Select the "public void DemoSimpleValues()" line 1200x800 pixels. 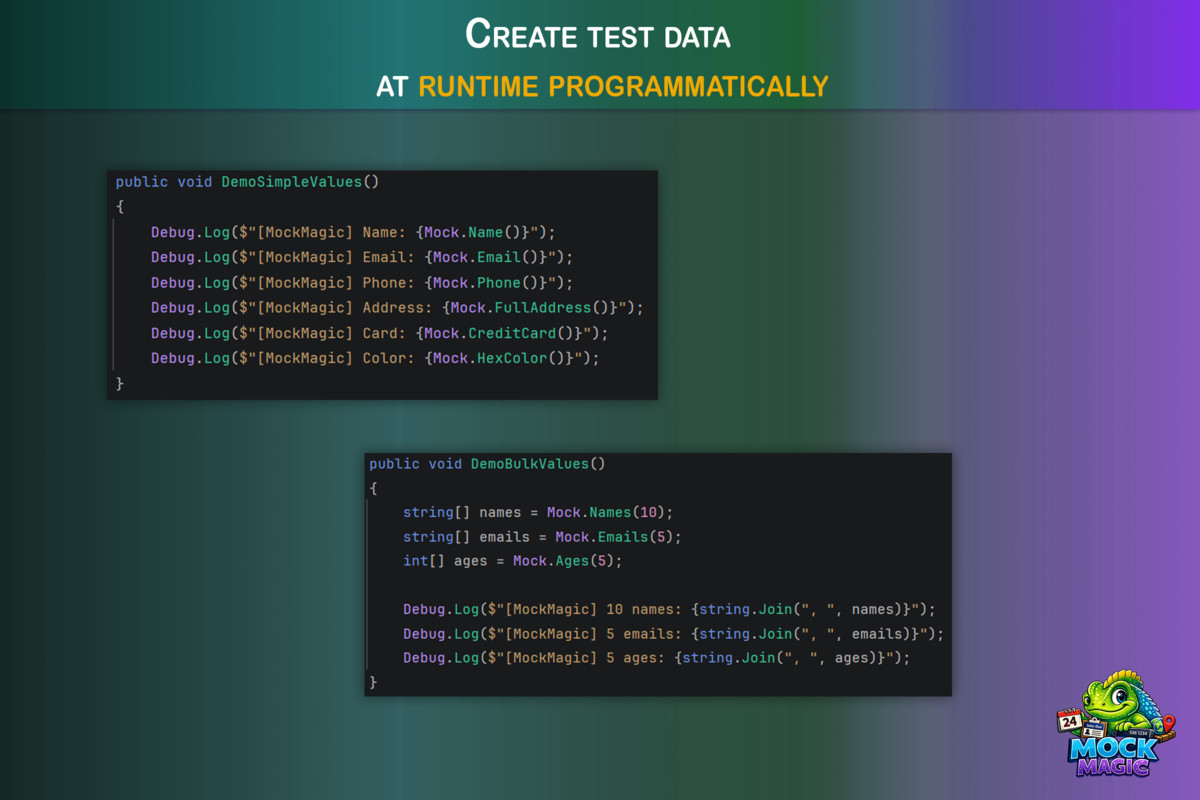[x=247, y=182]
